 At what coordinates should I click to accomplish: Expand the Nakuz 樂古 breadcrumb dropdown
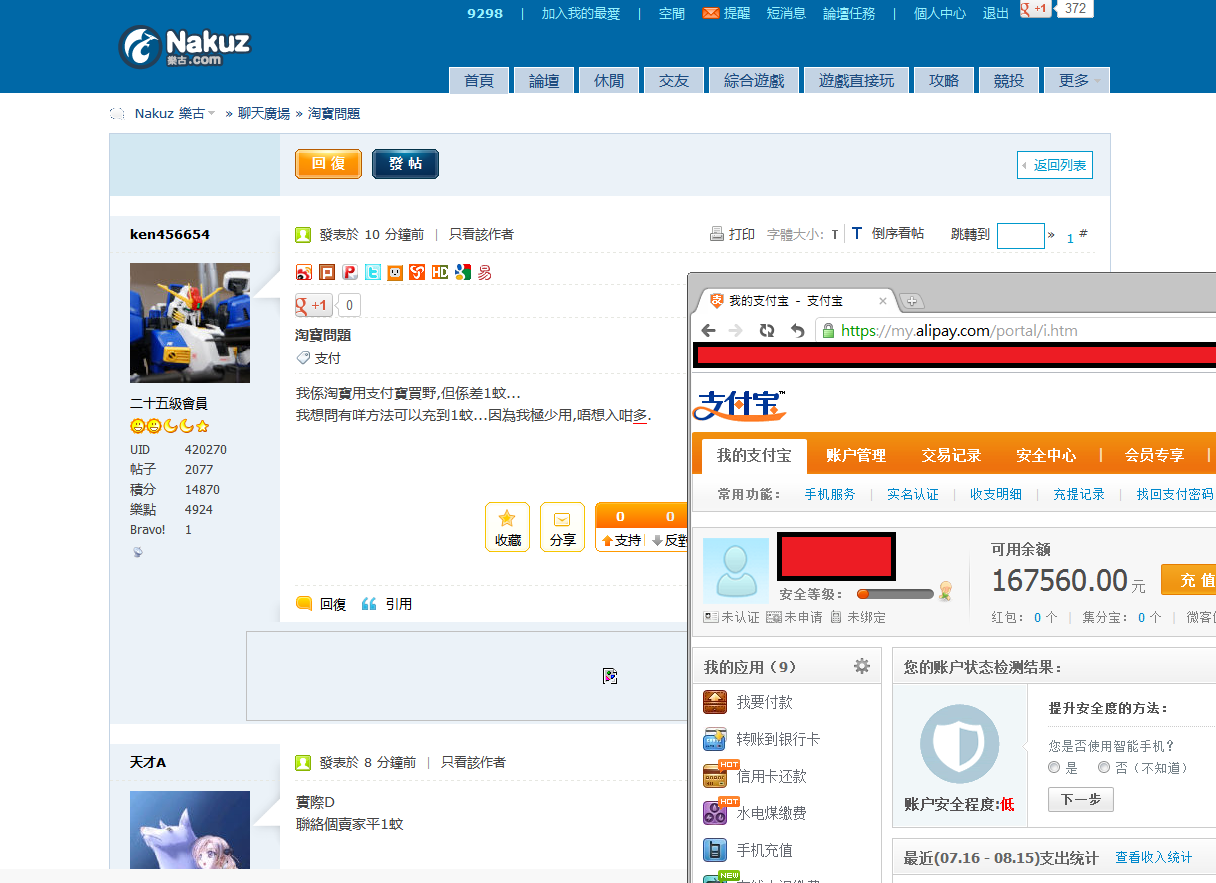211,114
